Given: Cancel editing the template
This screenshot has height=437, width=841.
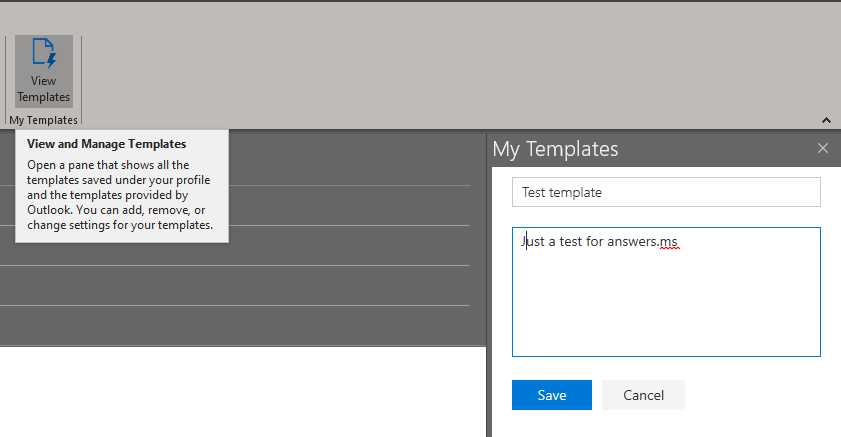Looking at the screenshot, I should pos(643,395).
